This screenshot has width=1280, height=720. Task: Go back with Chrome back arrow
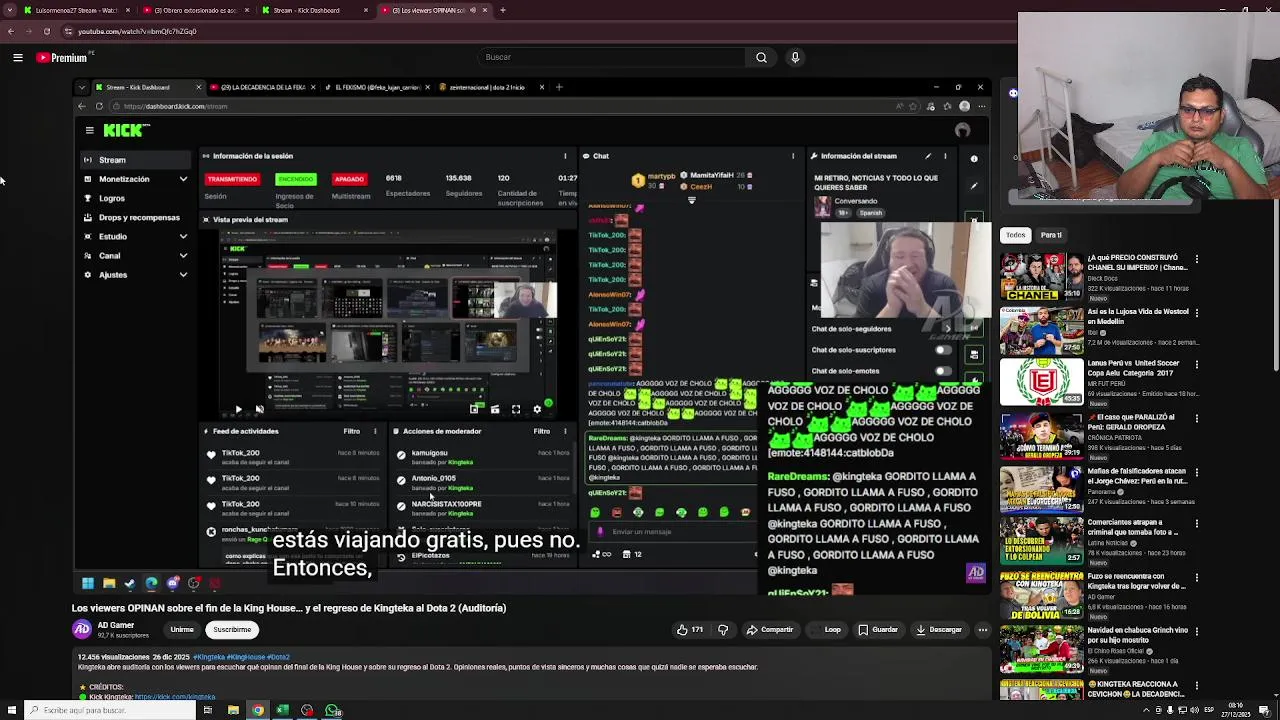tap(10, 31)
